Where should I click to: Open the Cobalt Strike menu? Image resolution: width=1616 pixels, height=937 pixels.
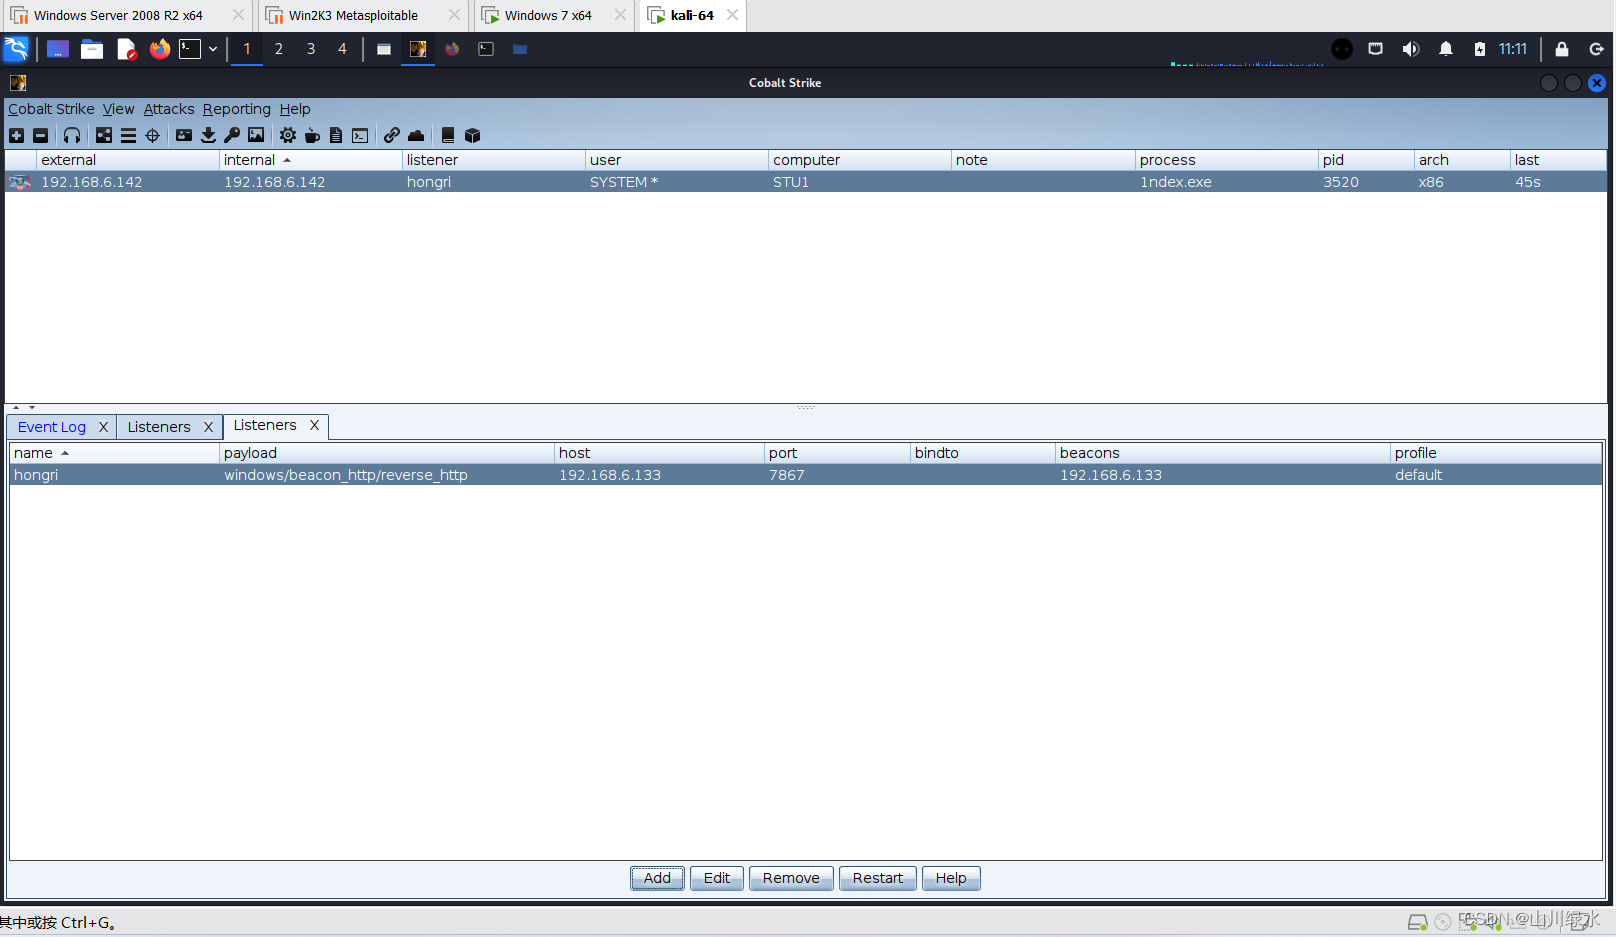coord(51,109)
